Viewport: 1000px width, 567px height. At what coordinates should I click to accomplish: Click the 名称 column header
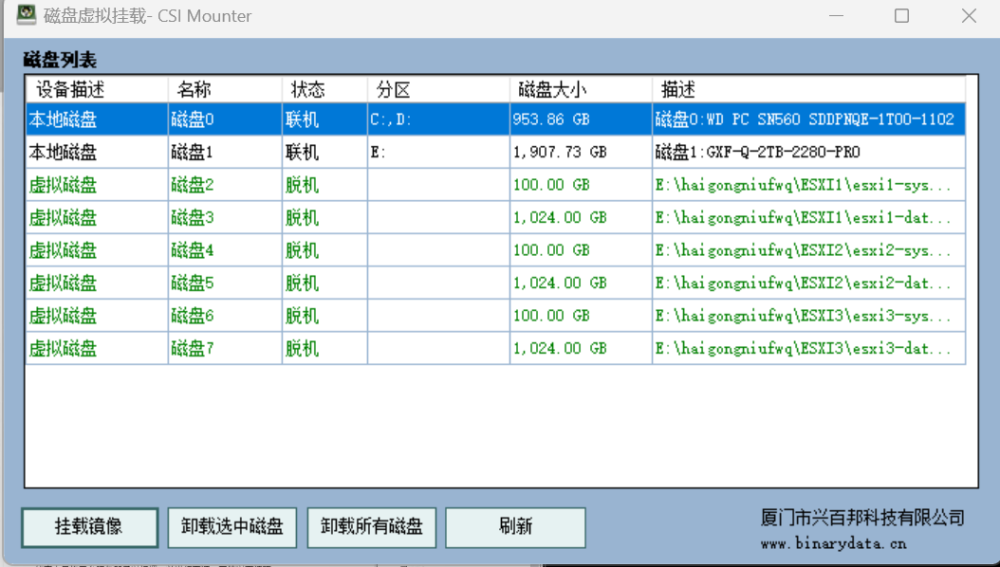coord(224,90)
